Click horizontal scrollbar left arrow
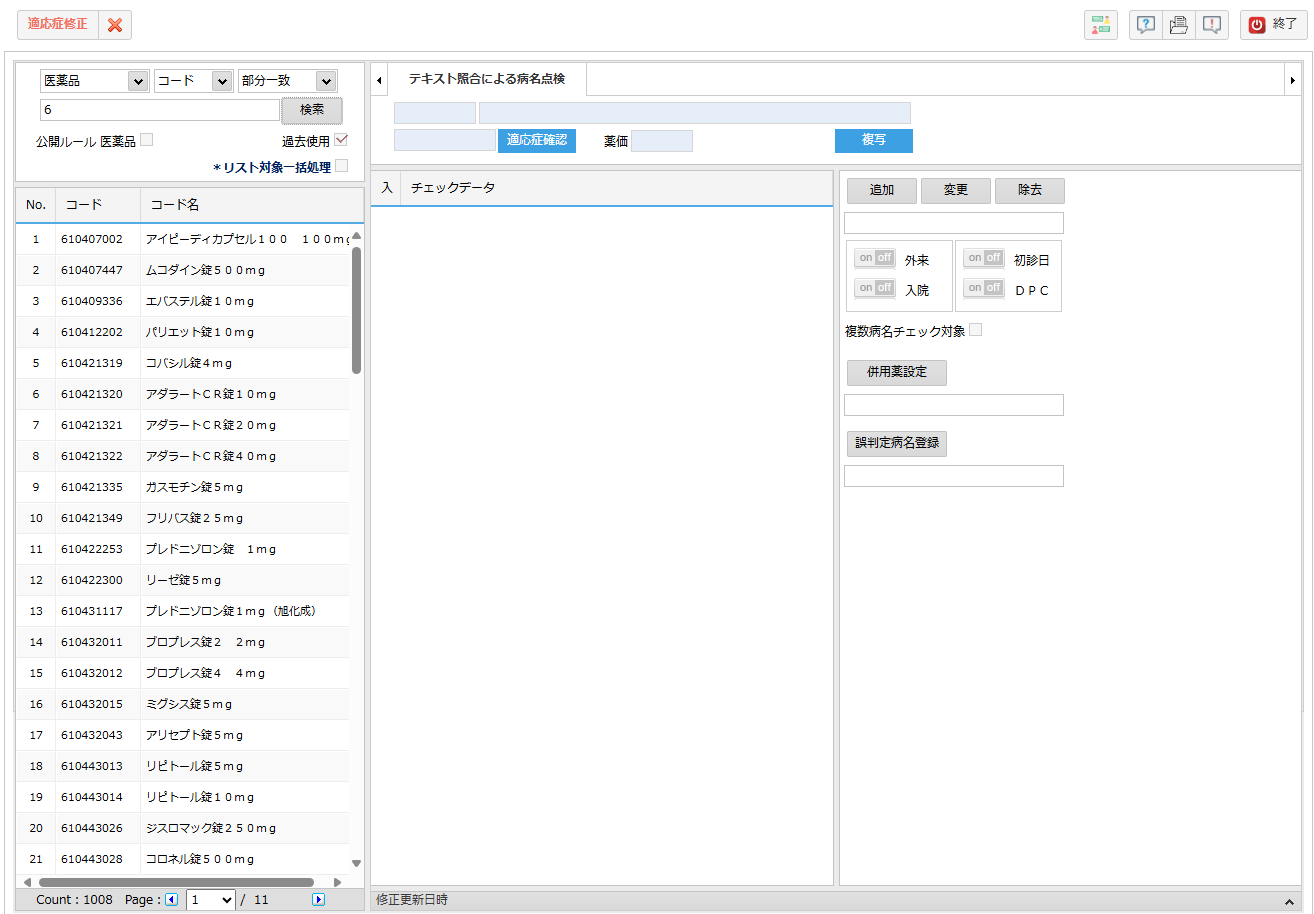 (x=26, y=882)
